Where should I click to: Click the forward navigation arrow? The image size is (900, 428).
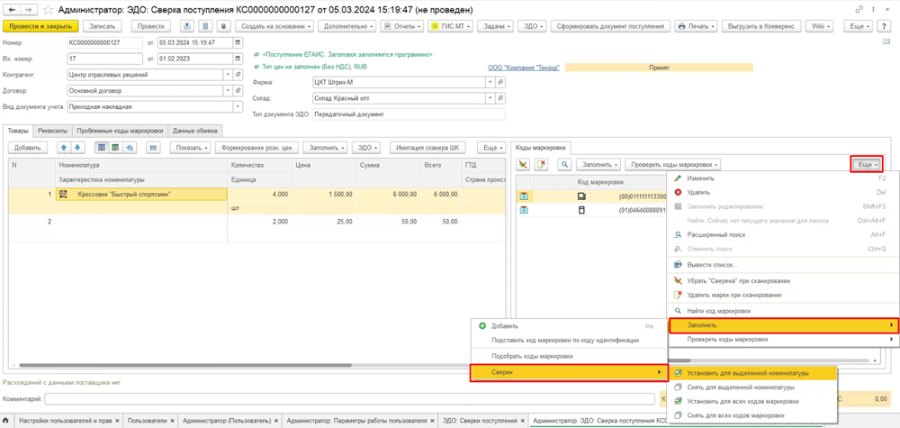coord(28,10)
